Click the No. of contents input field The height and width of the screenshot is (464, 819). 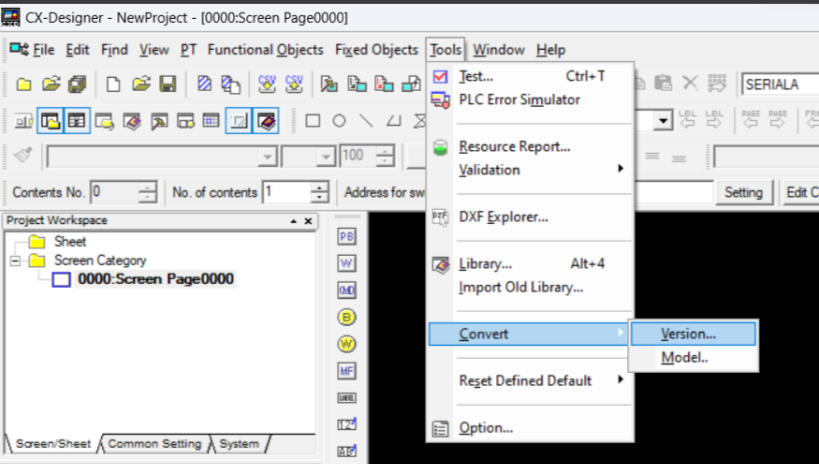pyautogui.click(x=287, y=192)
